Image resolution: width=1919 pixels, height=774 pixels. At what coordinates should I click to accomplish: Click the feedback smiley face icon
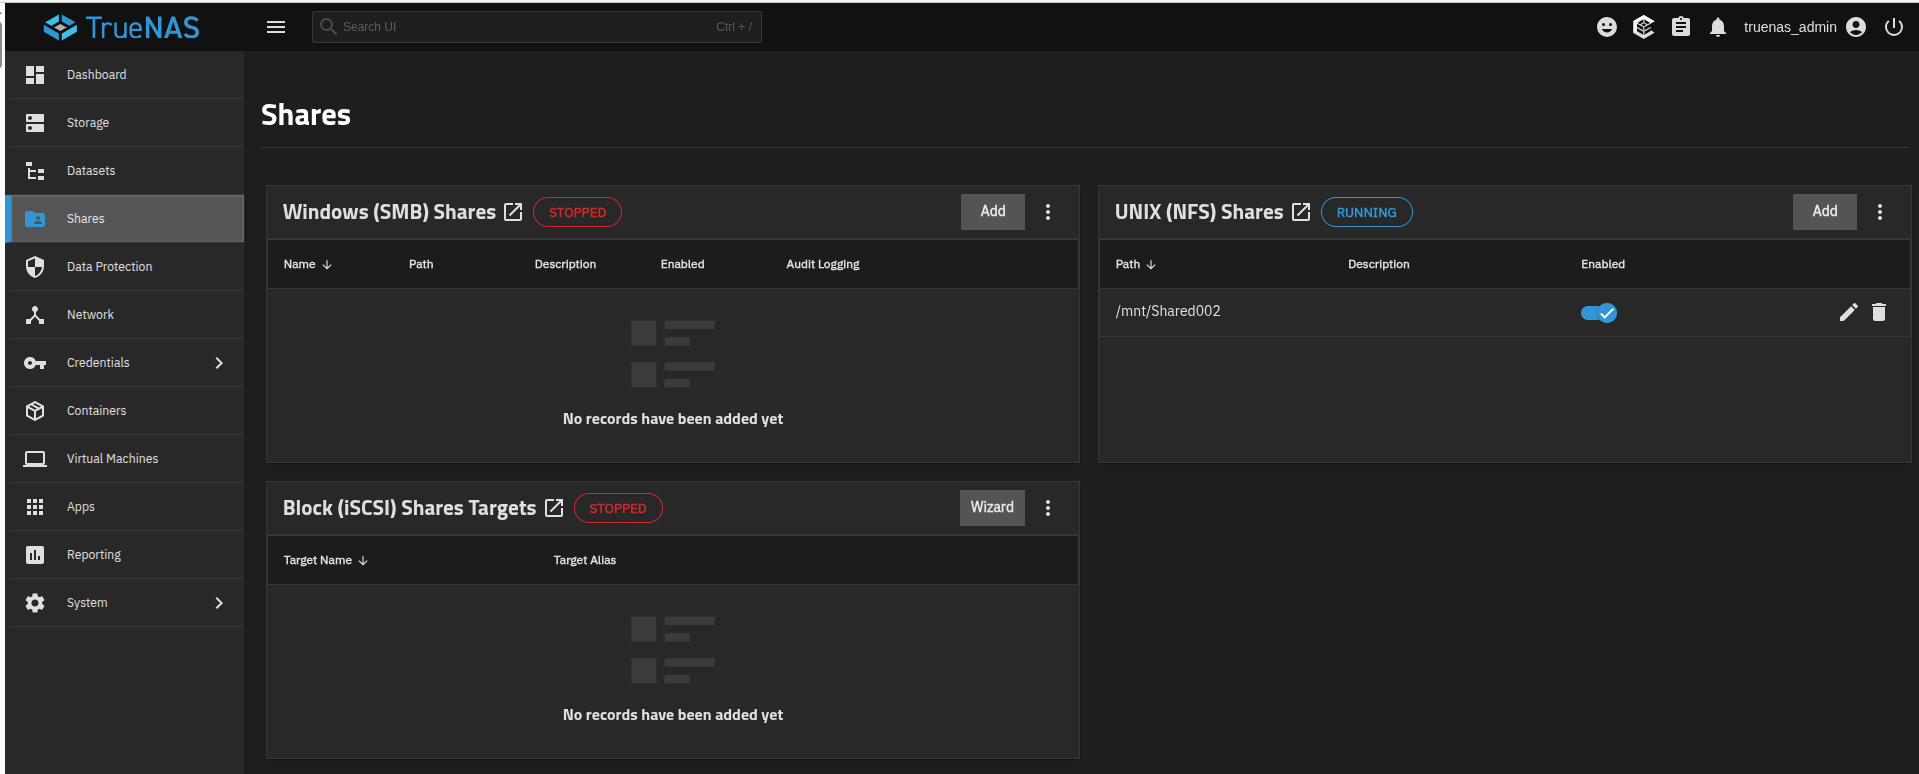(1606, 27)
